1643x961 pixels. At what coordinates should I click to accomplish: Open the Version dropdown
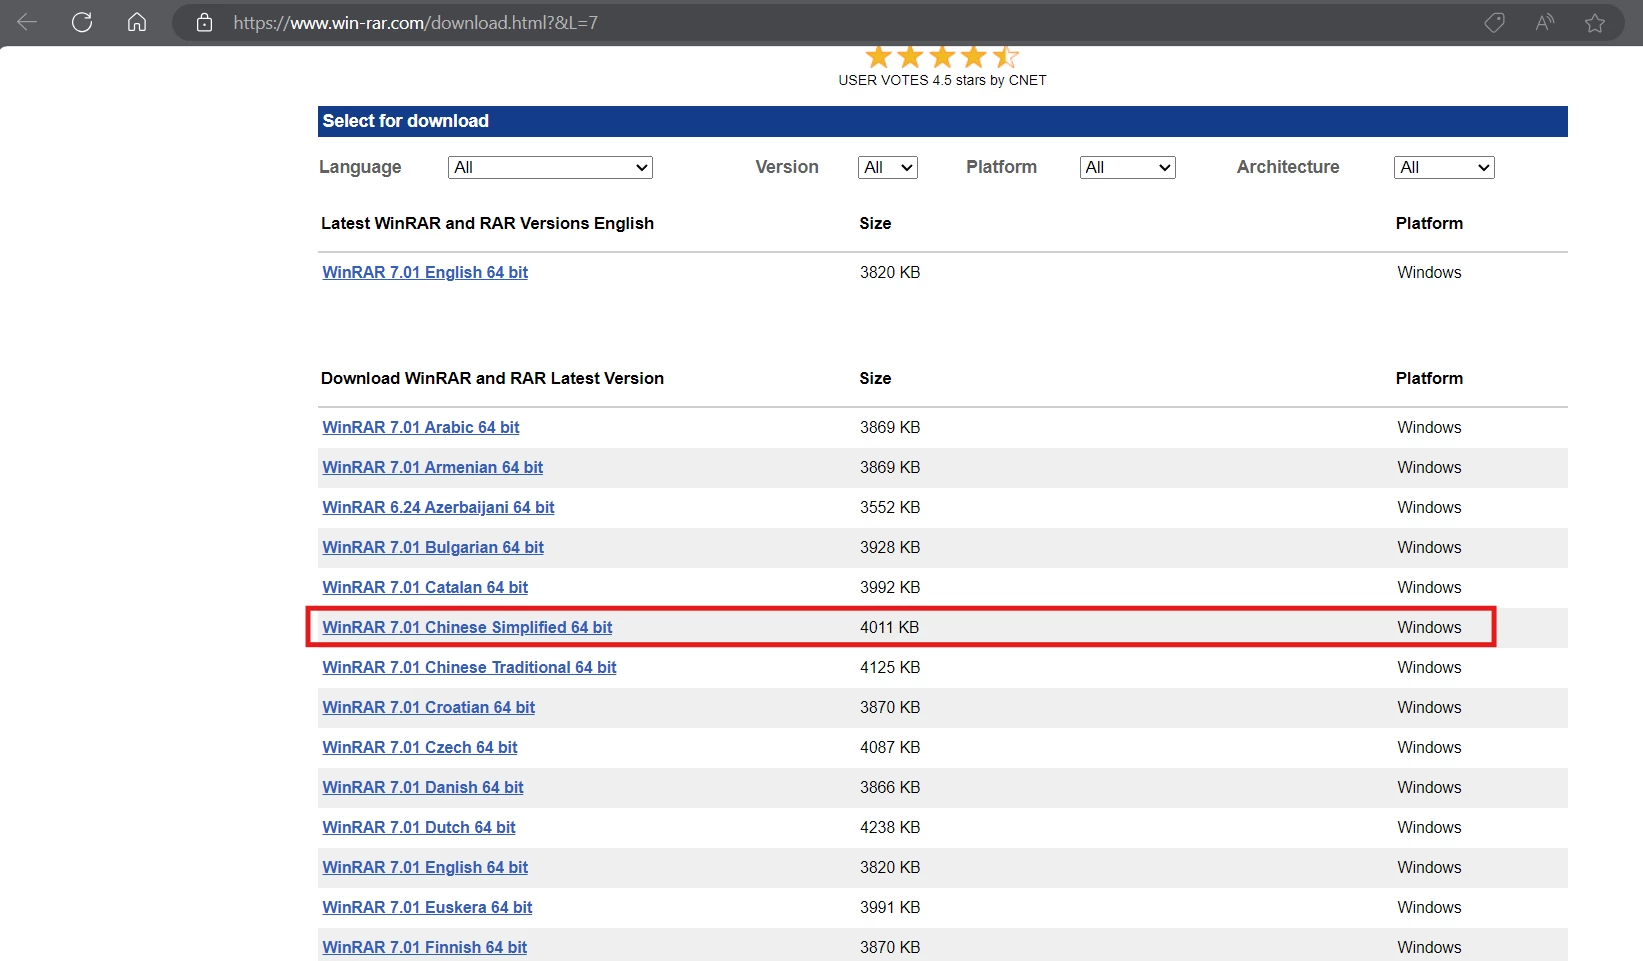pos(888,167)
